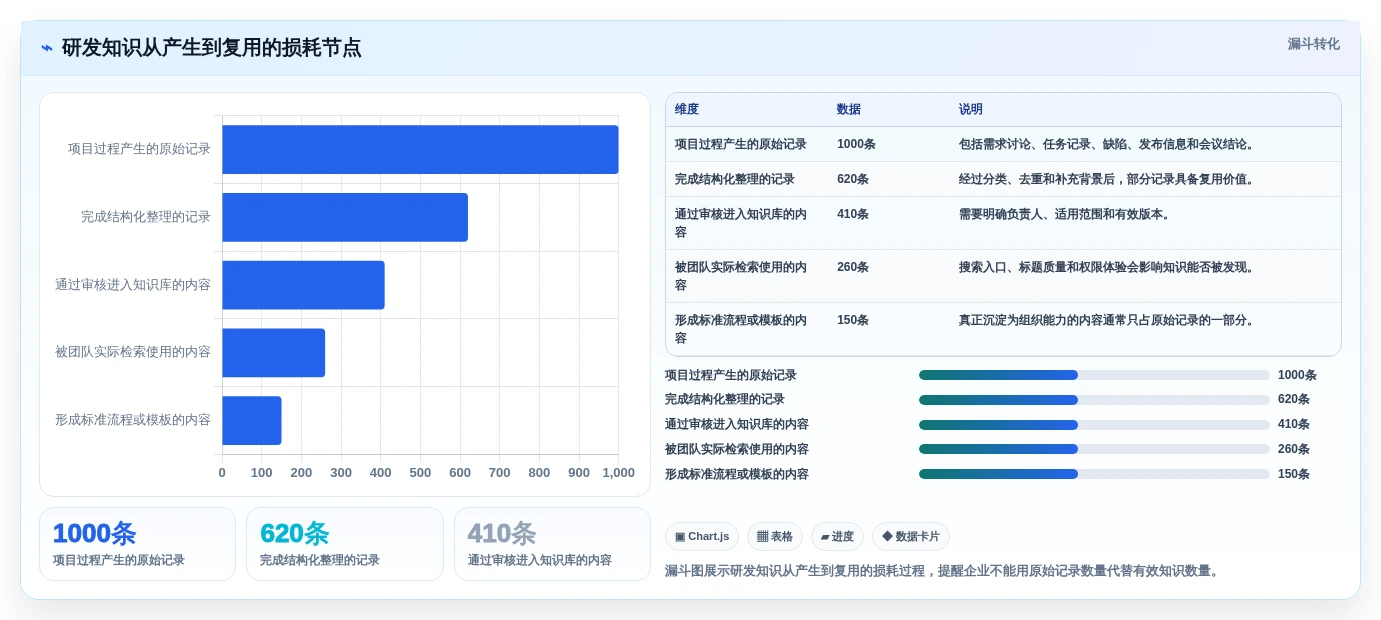Click the 260条 value in the table

click(x=853, y=267)
